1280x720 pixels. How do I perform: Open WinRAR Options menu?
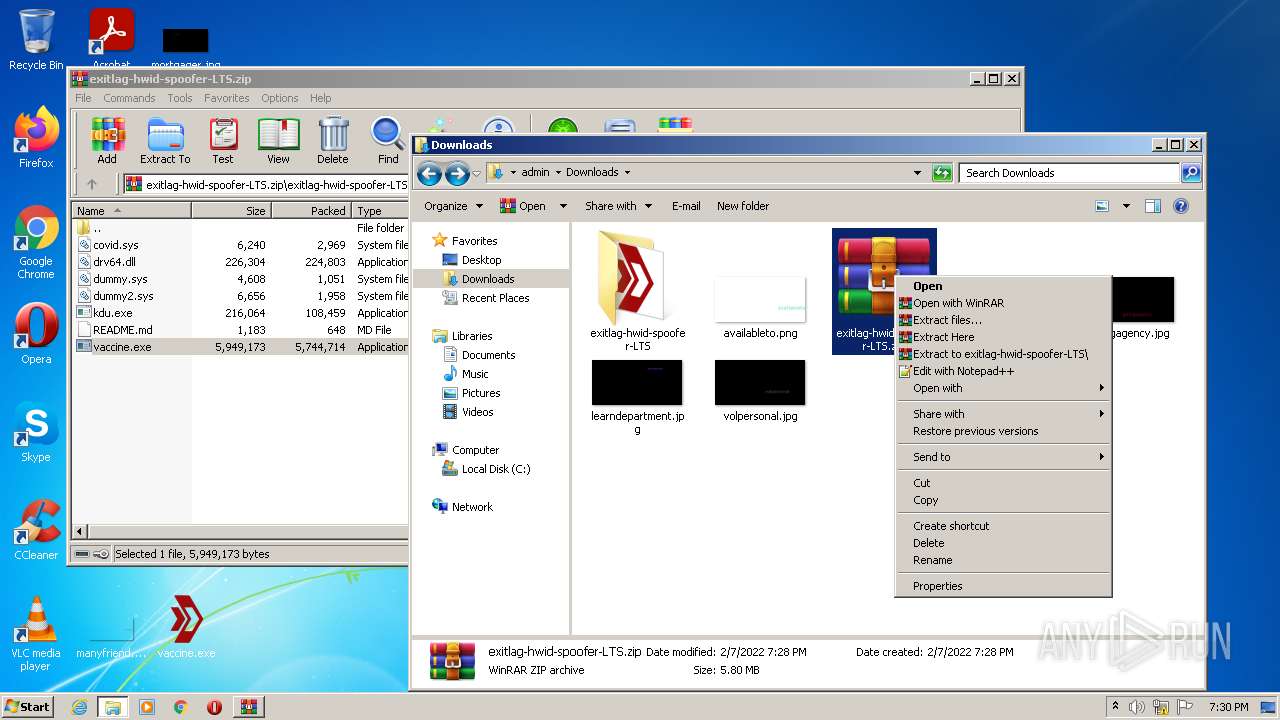tap(280, 98)
